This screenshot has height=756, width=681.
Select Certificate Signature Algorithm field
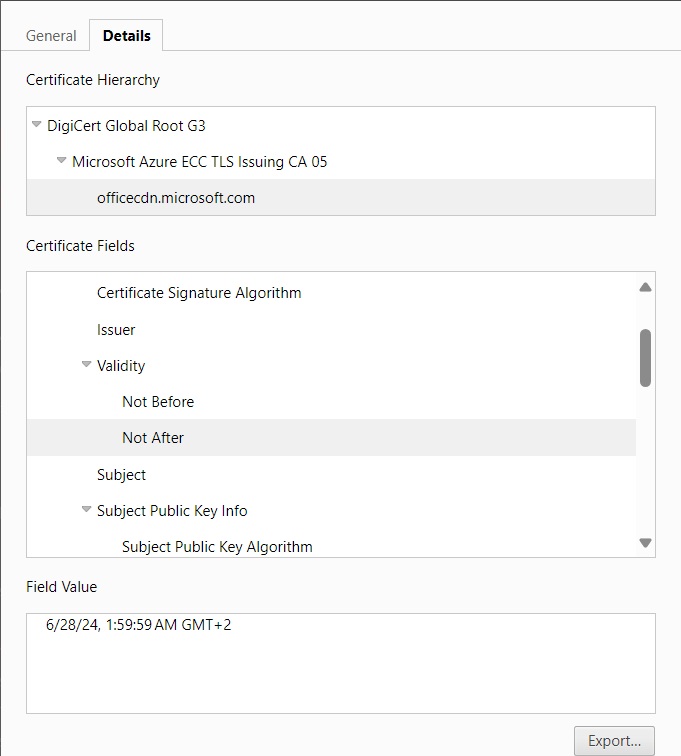point(199,293)
